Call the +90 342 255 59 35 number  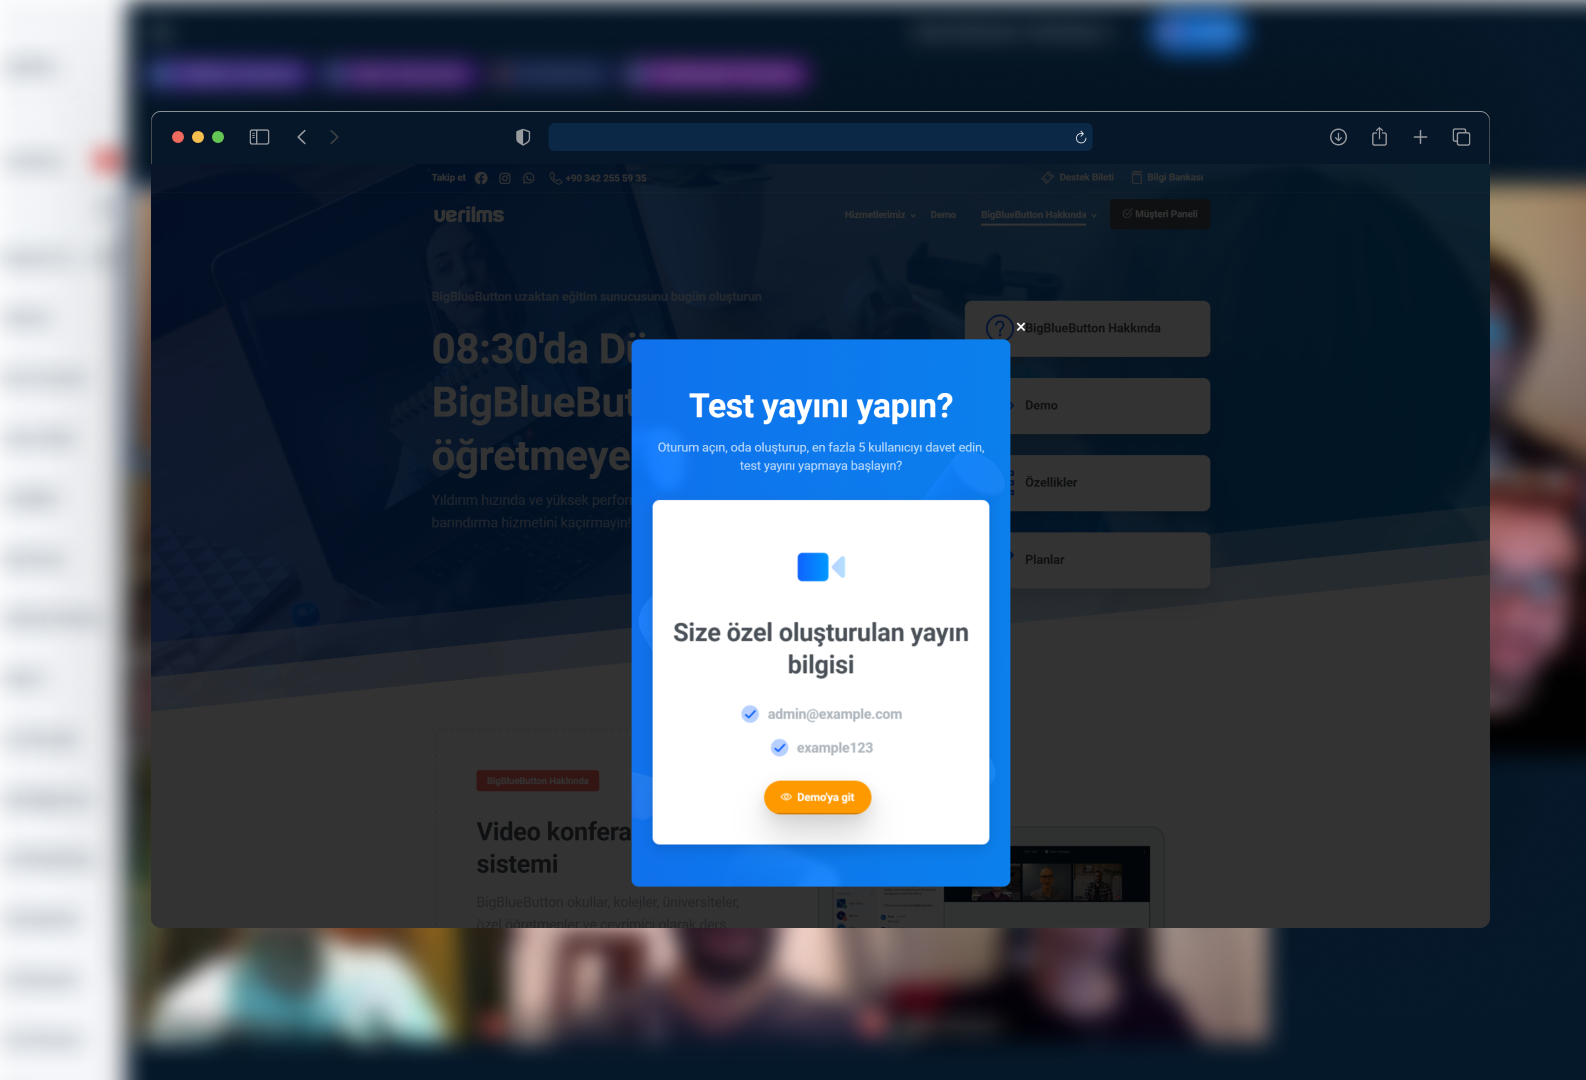pos(598,178)
